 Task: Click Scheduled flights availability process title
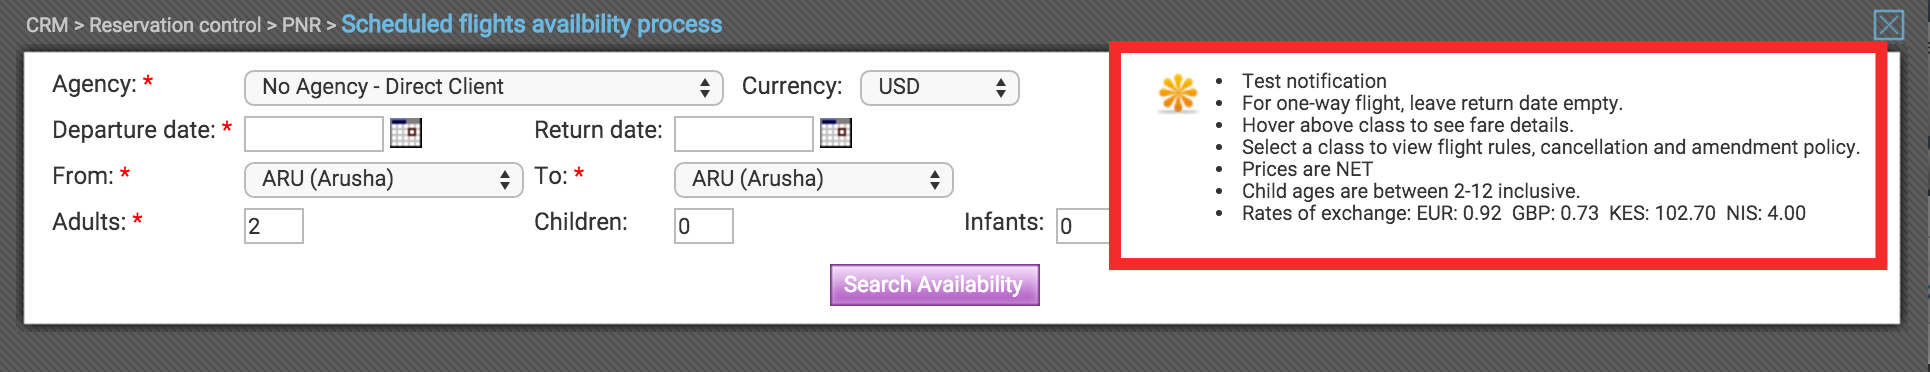pyautogui.click(x=531, y=24)
